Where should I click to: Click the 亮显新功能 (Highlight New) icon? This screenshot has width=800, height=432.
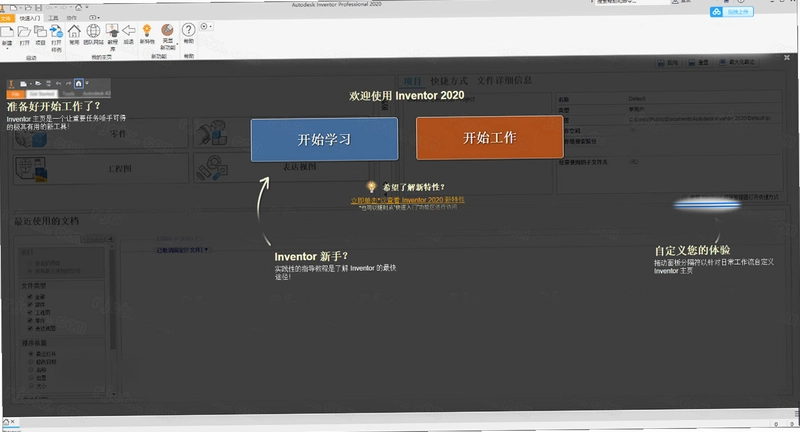[167, 30]
